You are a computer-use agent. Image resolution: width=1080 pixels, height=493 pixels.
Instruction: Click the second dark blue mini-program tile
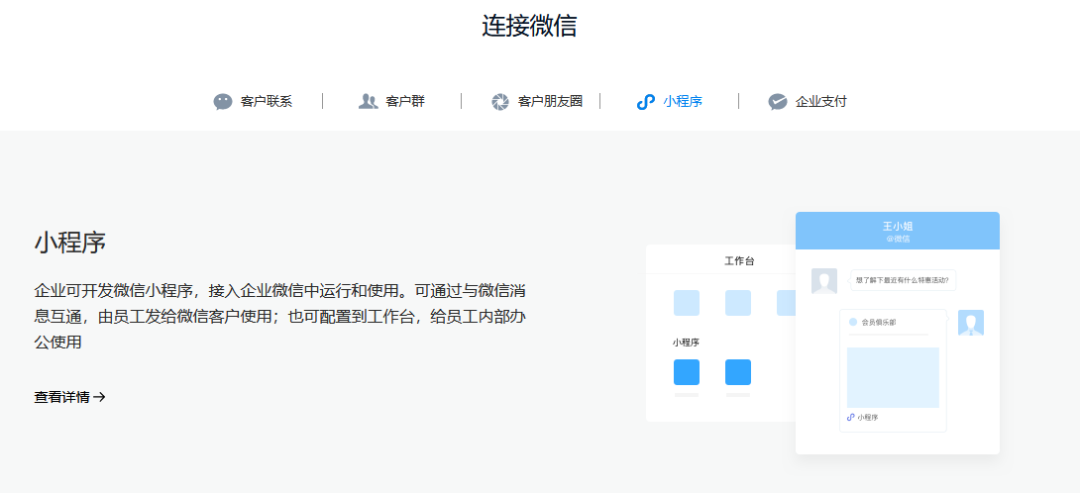pyautogui.click(x=738, y=372)
